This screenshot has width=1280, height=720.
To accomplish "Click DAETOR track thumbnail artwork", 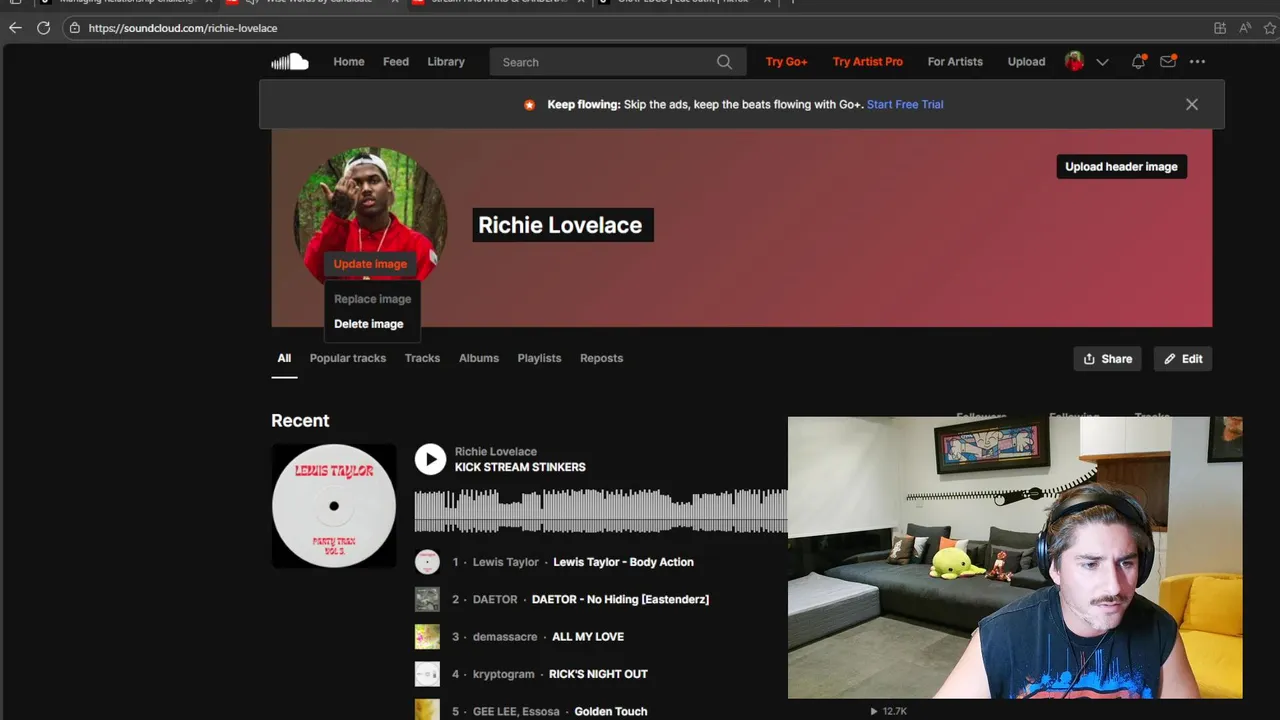I will pyautogui.click(x=427, y=599).
